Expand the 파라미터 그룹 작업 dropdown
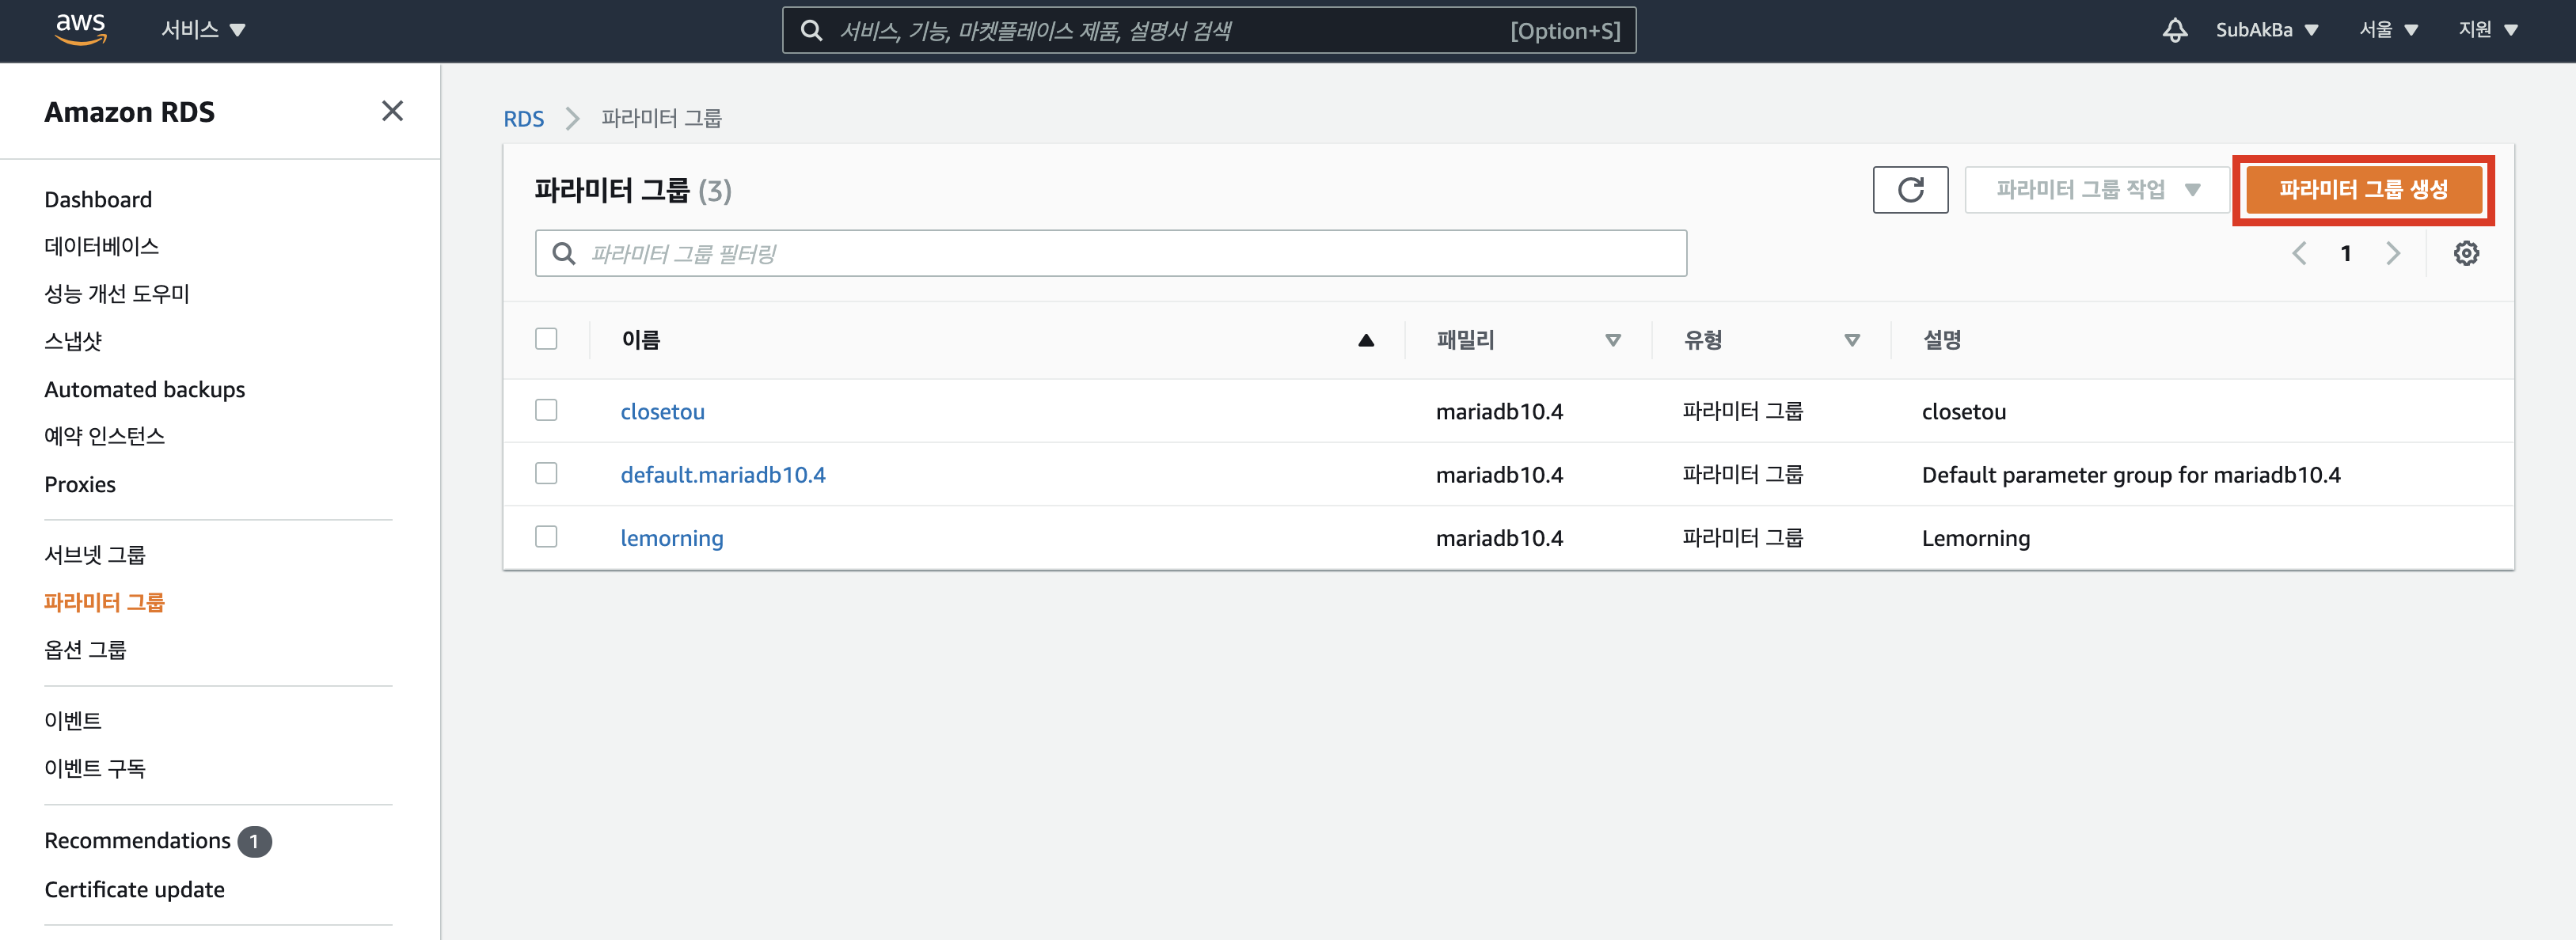The width and height of the screenshot is (2576, 940). coord(2096,190)
